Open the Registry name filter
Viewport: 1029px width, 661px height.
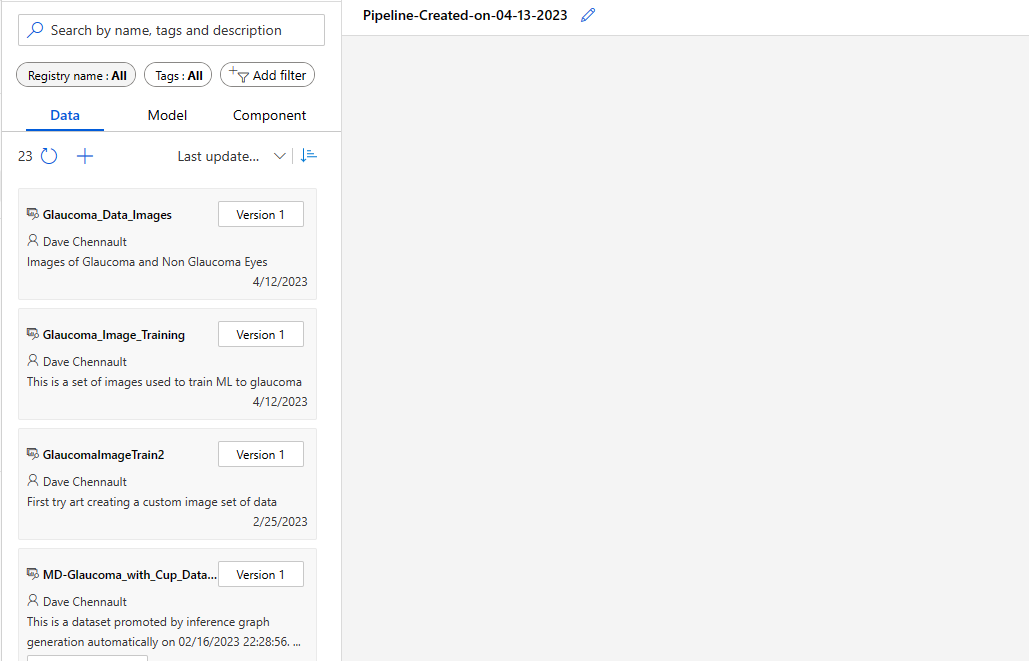tap(75, 74)
